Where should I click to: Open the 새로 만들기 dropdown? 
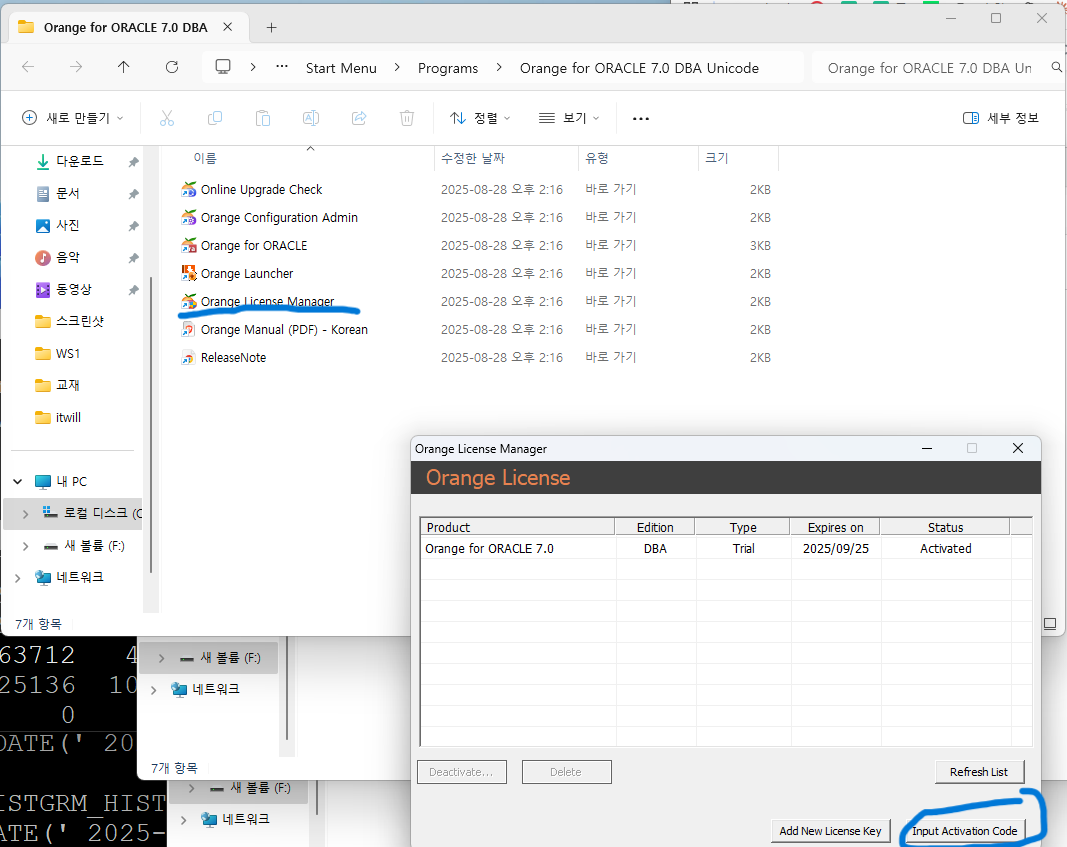(73, 118)
